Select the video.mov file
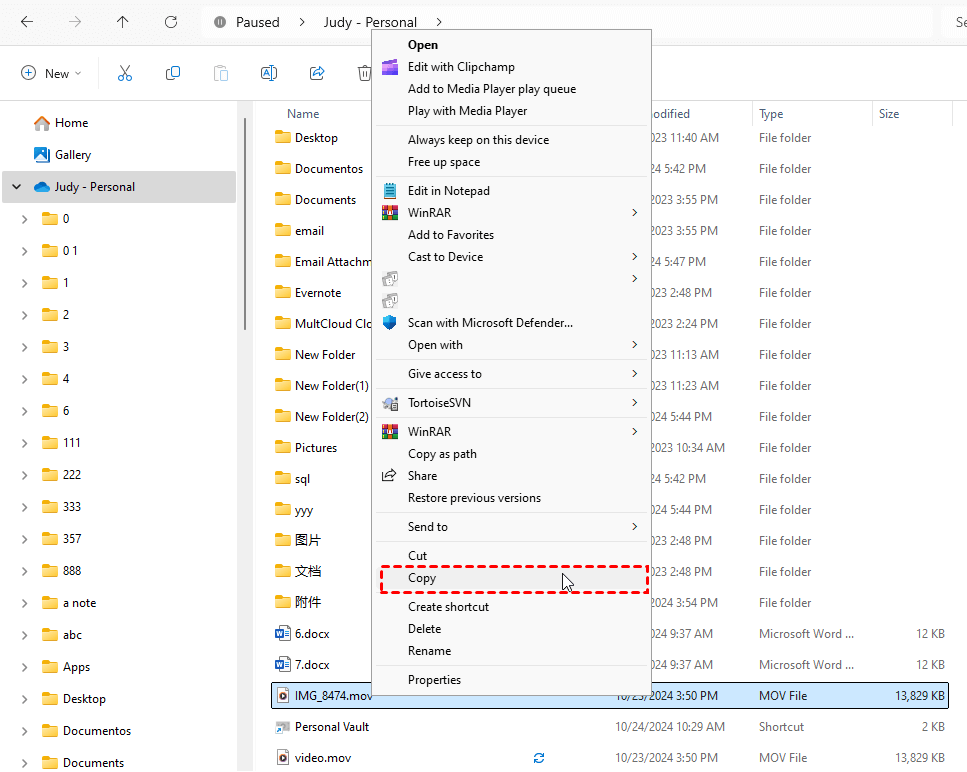The width and height of the screenshot is (967, 772). tap(323, 758)
